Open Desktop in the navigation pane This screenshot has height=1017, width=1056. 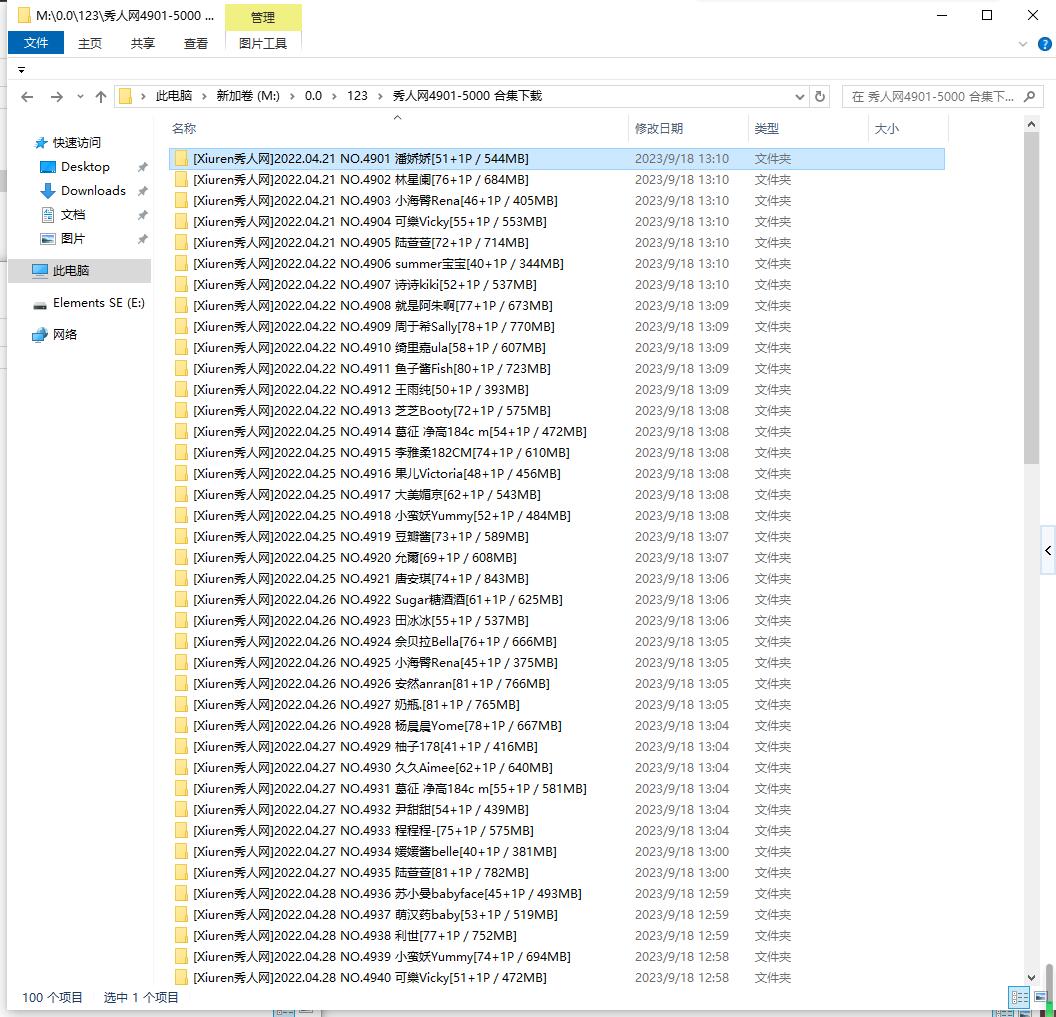click(x=85, y=166)
